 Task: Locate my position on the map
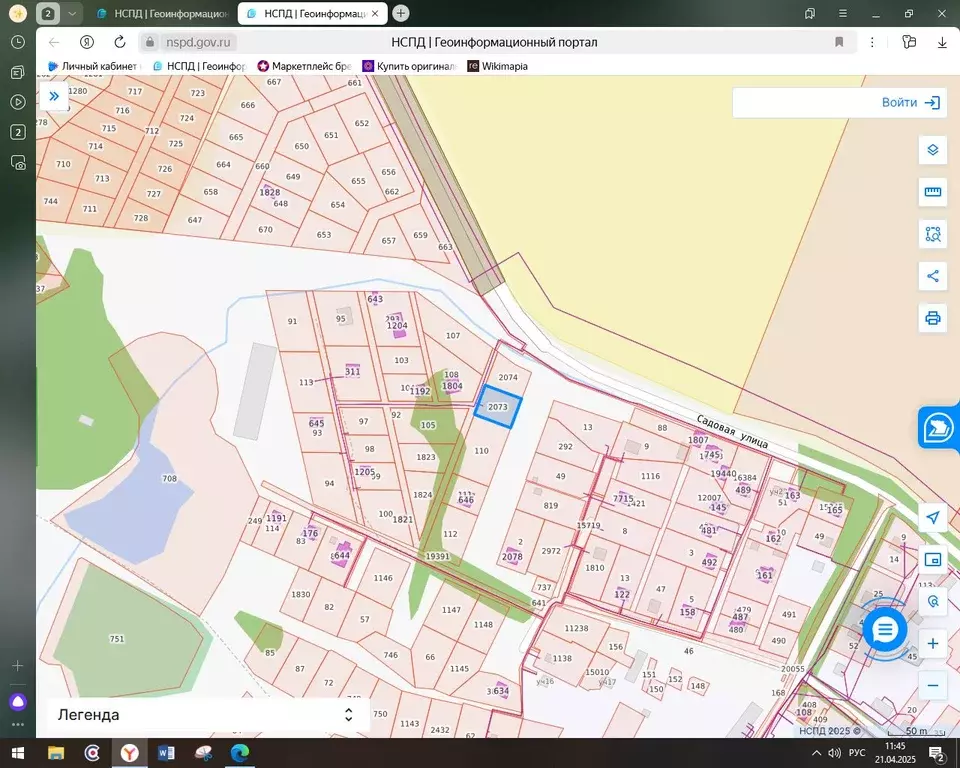[932, 518]
